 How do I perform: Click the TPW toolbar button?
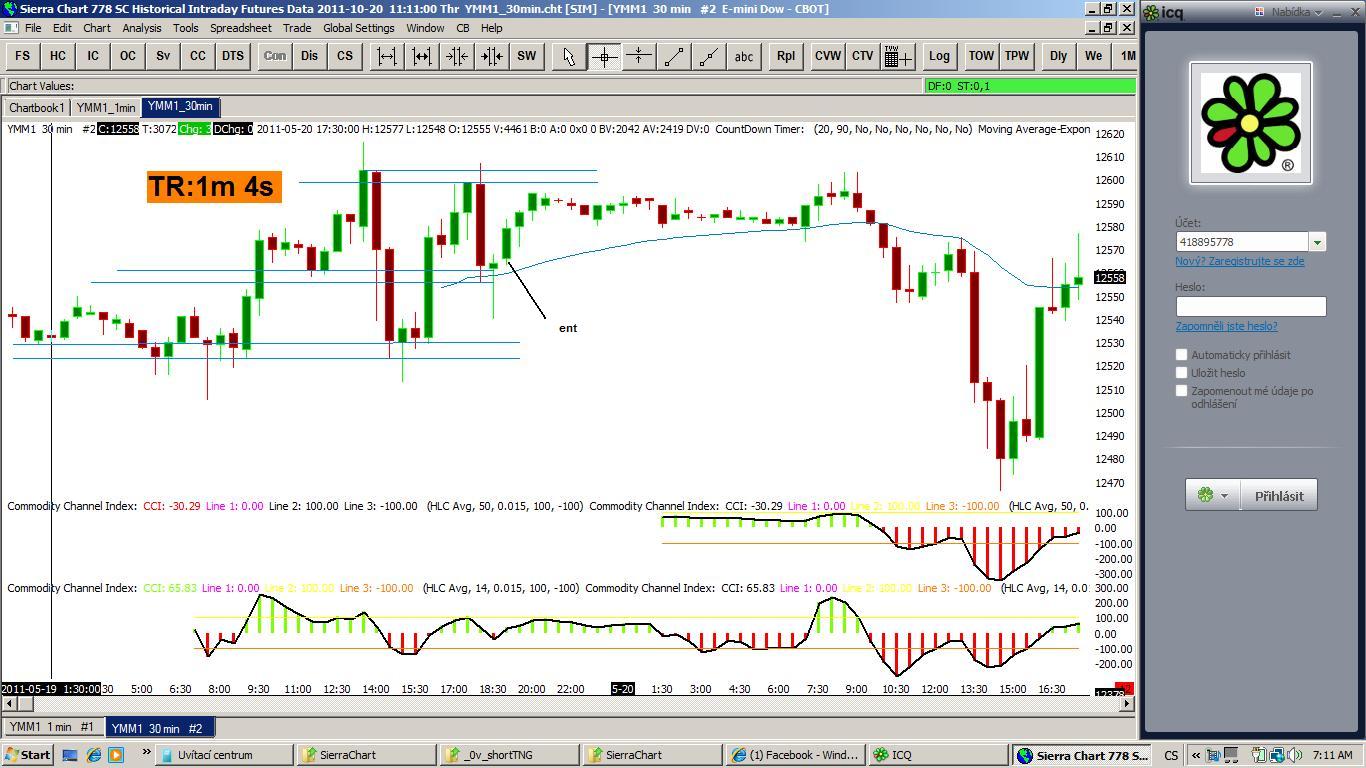(1016, 56)
